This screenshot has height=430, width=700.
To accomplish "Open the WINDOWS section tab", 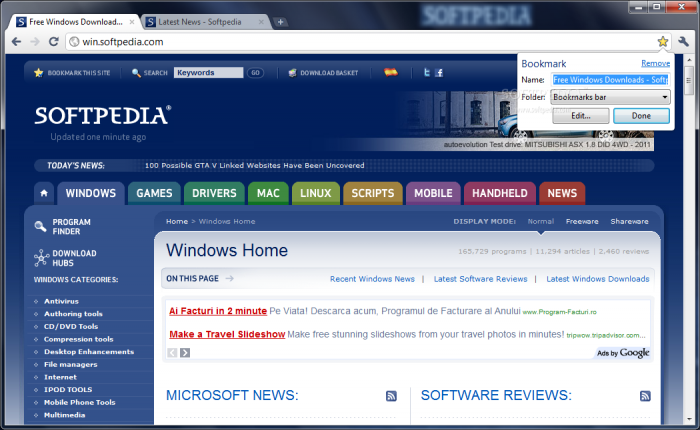I will (91, 193).
